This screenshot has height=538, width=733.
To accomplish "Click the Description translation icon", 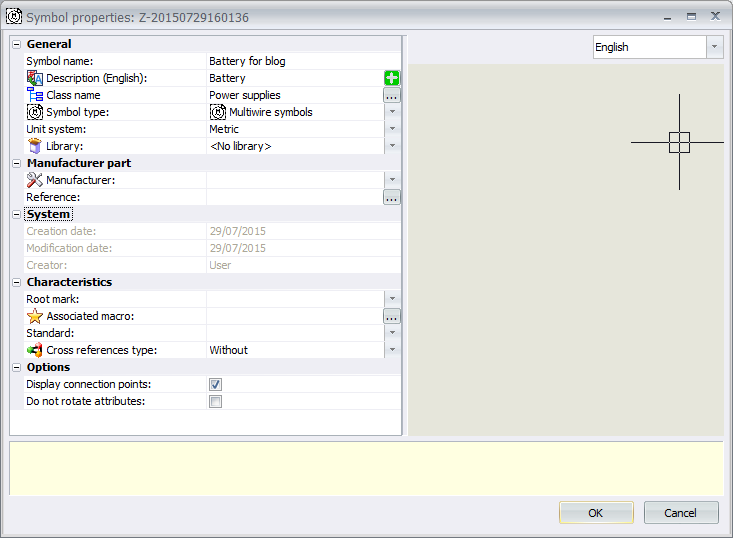I will tap(35, 78).
